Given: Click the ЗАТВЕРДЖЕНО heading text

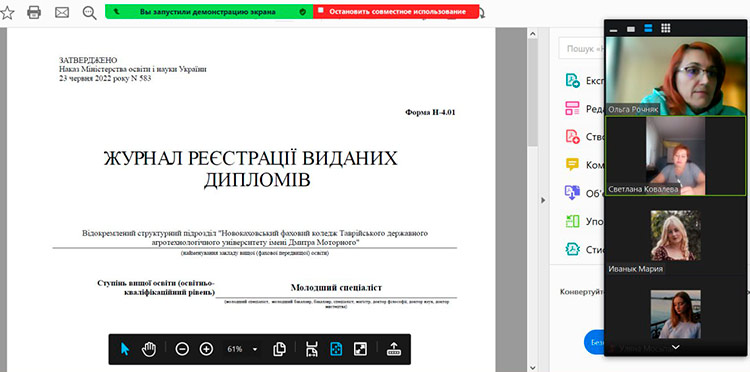Looking at the screenshot, I should click(x=88, y=60).
